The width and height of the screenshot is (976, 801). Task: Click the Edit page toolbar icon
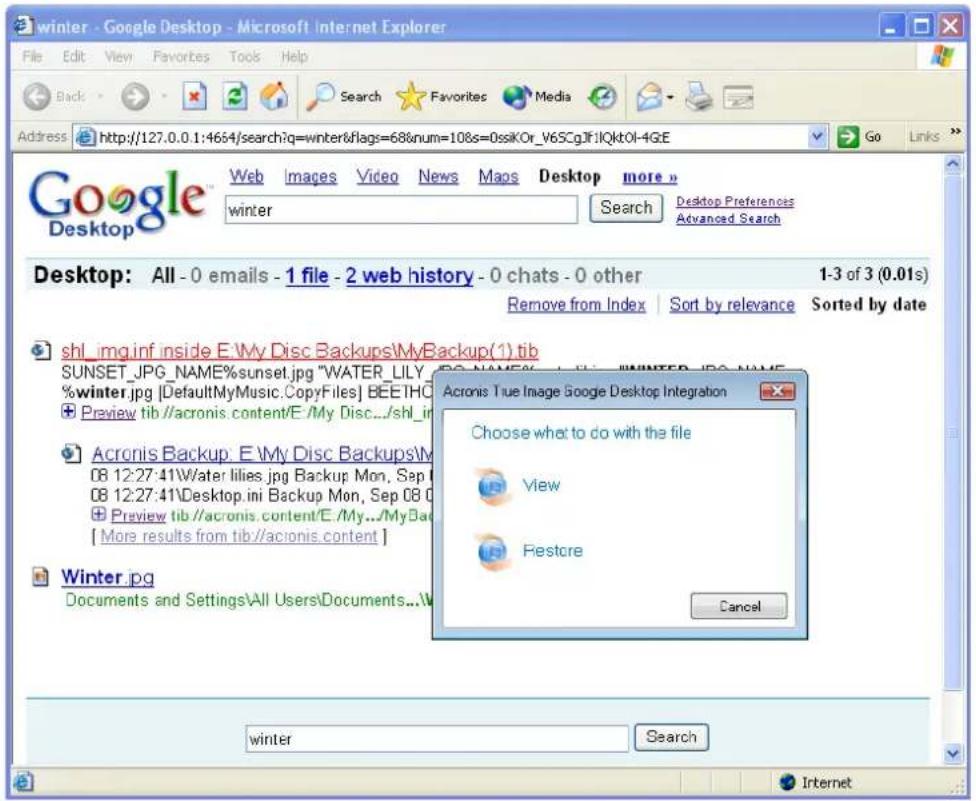click(x=738, y=97)
